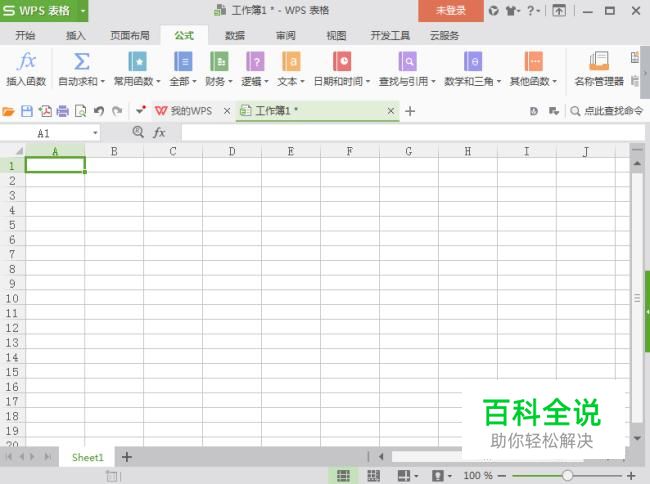This screenshot has width=650, height=484.
Task: Switch to the Data (数据) ribbon tab
Action: tap(234, 35)
